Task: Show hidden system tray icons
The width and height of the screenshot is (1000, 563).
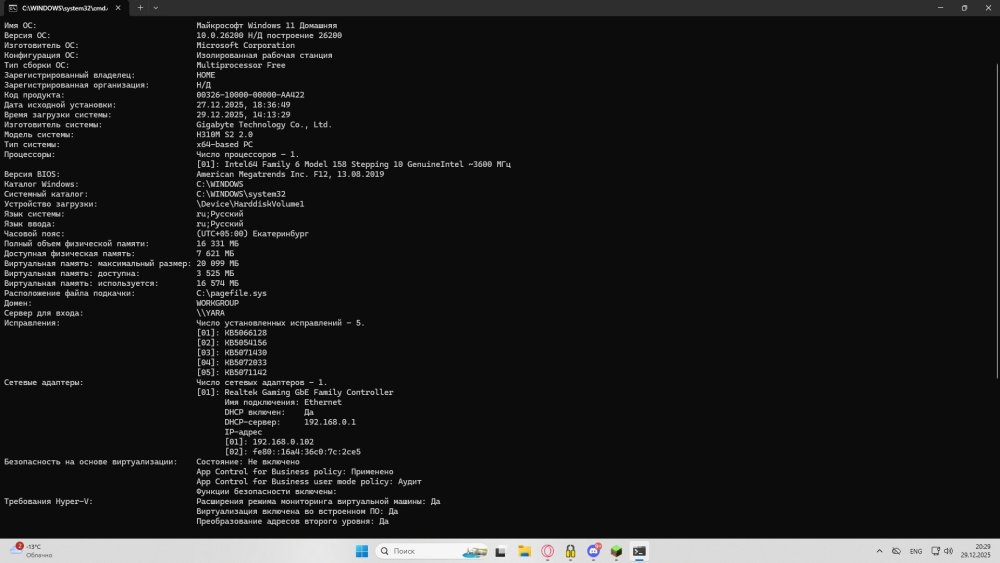Action: (879, 551)
